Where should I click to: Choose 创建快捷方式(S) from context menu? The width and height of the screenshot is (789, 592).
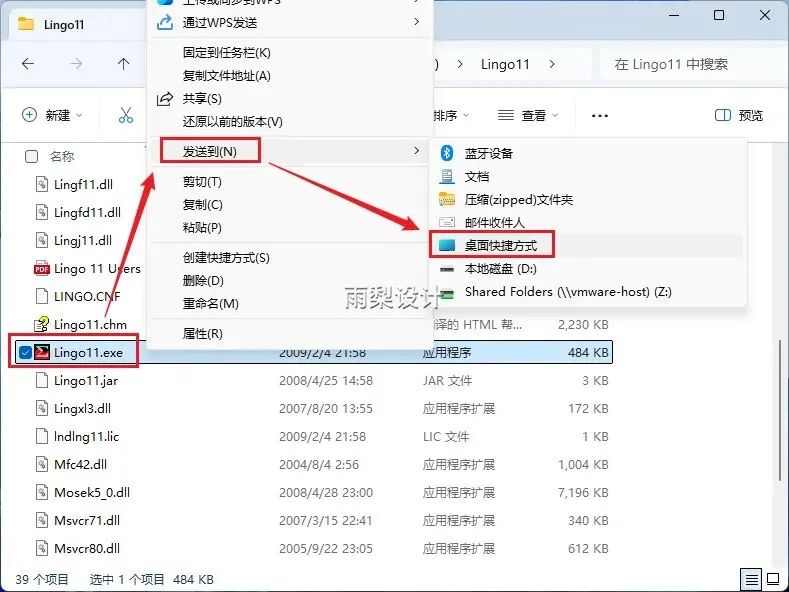(x=226, y=258)
